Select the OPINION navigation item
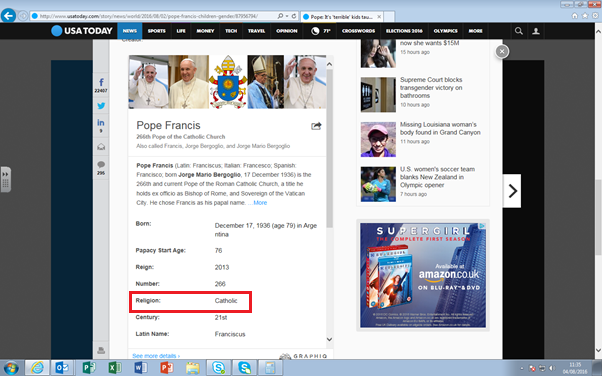This screenshot has width=602, height=376. (x=287, y=31)
